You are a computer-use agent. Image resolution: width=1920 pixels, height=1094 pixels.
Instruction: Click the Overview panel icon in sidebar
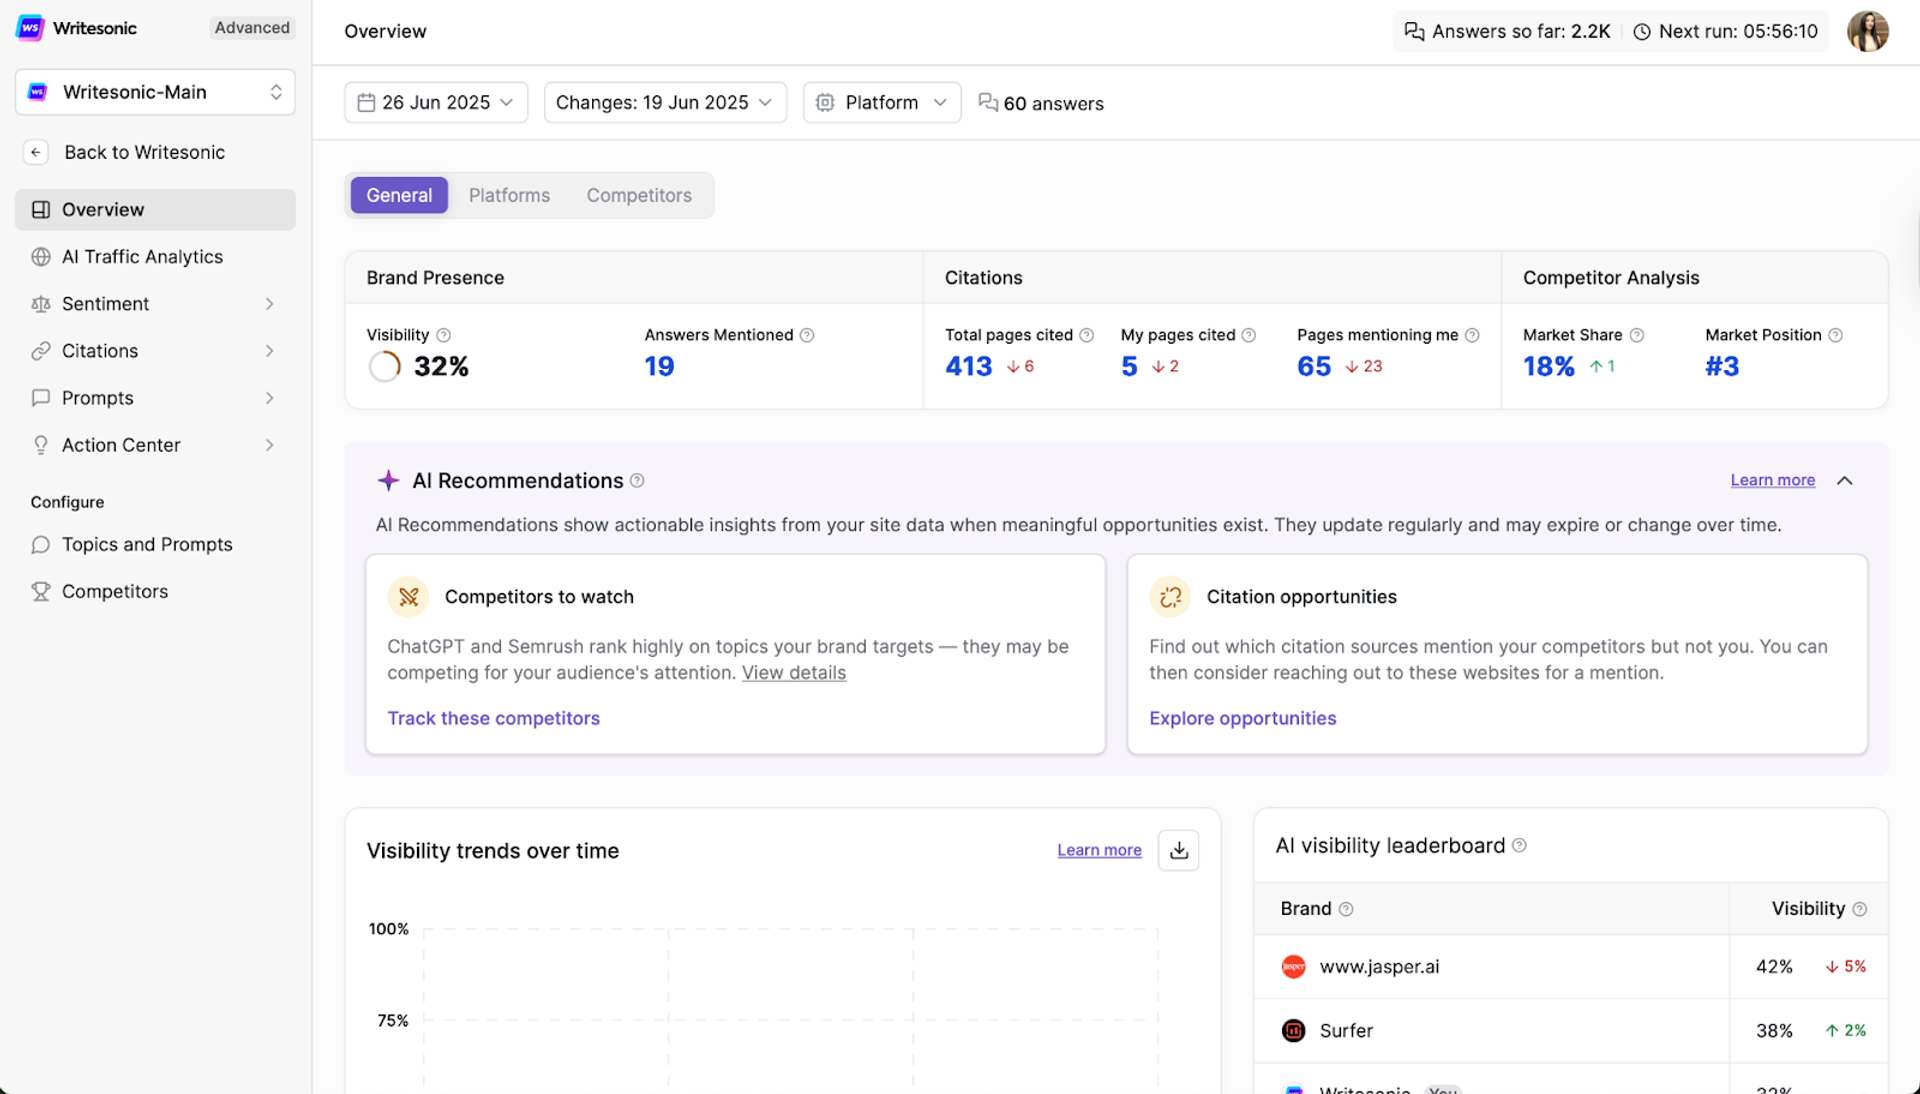coord(41,209)
